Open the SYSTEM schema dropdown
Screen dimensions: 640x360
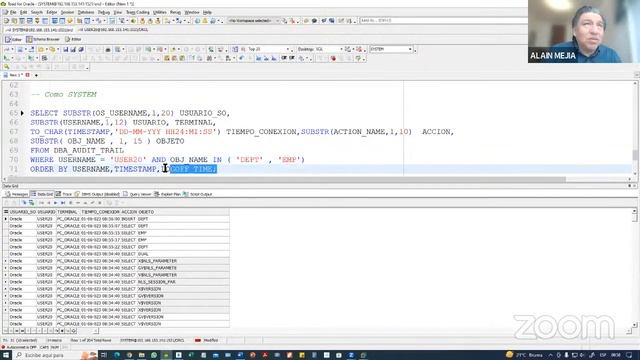[391, 49]
